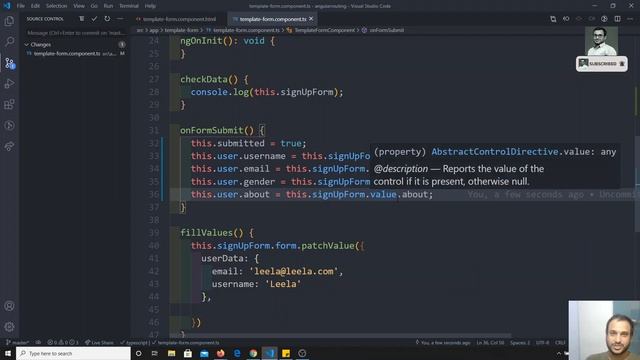Select the Source Control activity bar icon

pos(9,63)
